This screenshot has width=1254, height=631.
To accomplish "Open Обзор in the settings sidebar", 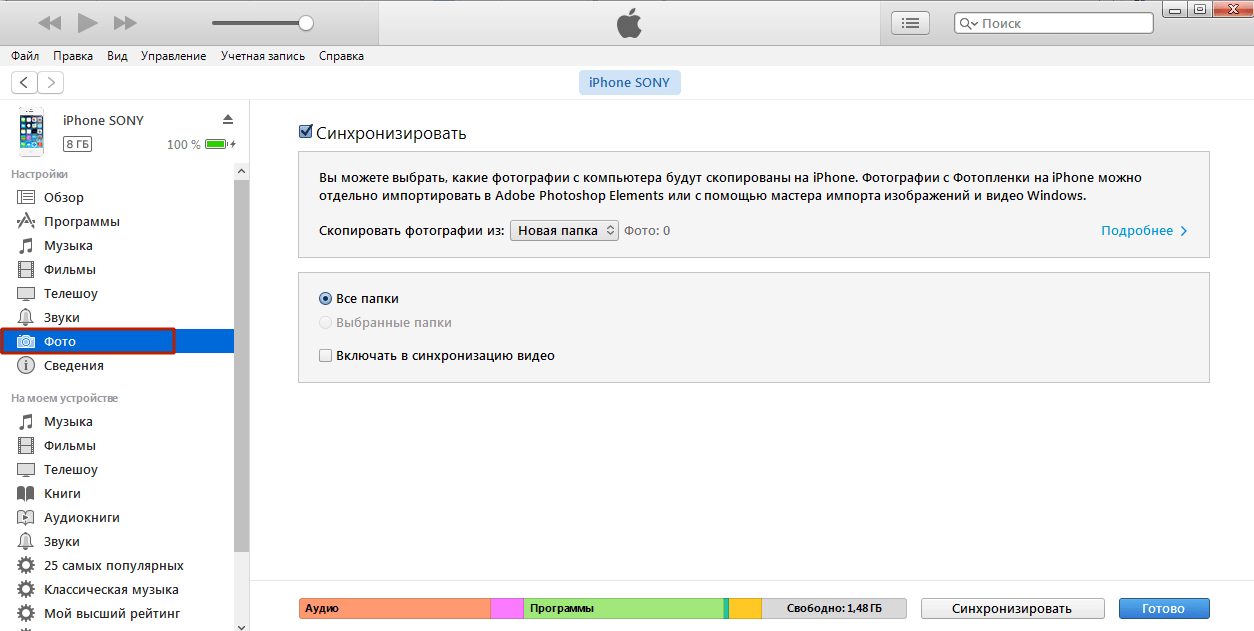I will coord(117,197).
